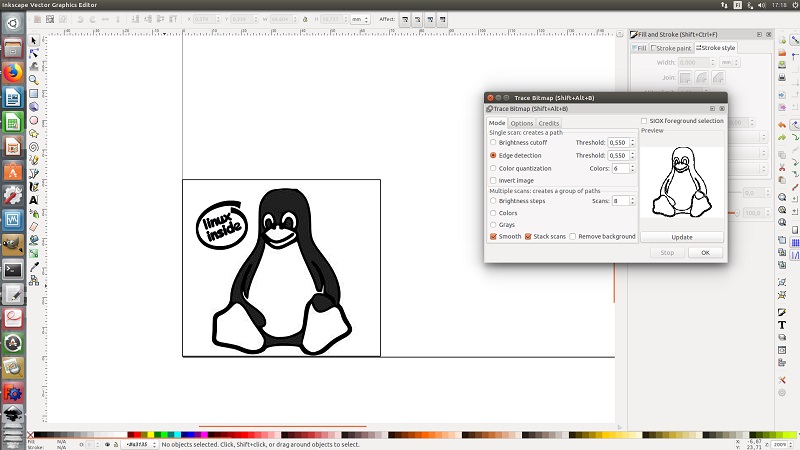
Task: Enable Invert image checkbox
Action: 493,180
